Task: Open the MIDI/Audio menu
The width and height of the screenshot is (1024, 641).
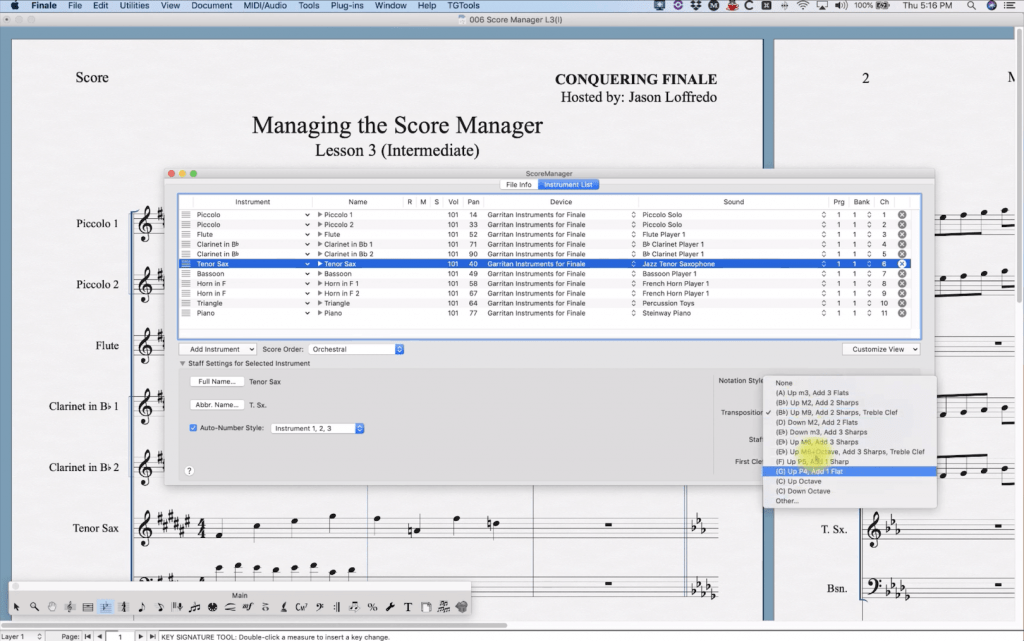Action: pyautogui.click(x=264, y=5)
